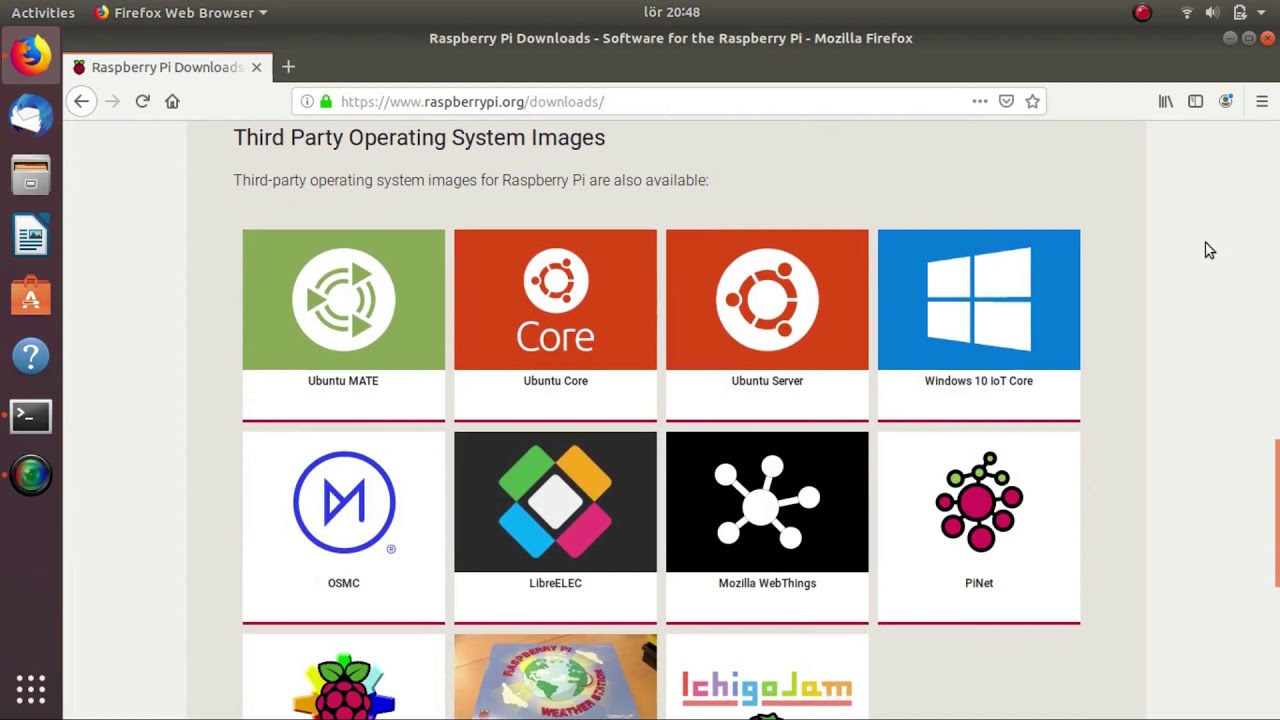Click the page vertical scrollbar thumb
This screenshot has width=1280, height=720.
click(1276, 513)
